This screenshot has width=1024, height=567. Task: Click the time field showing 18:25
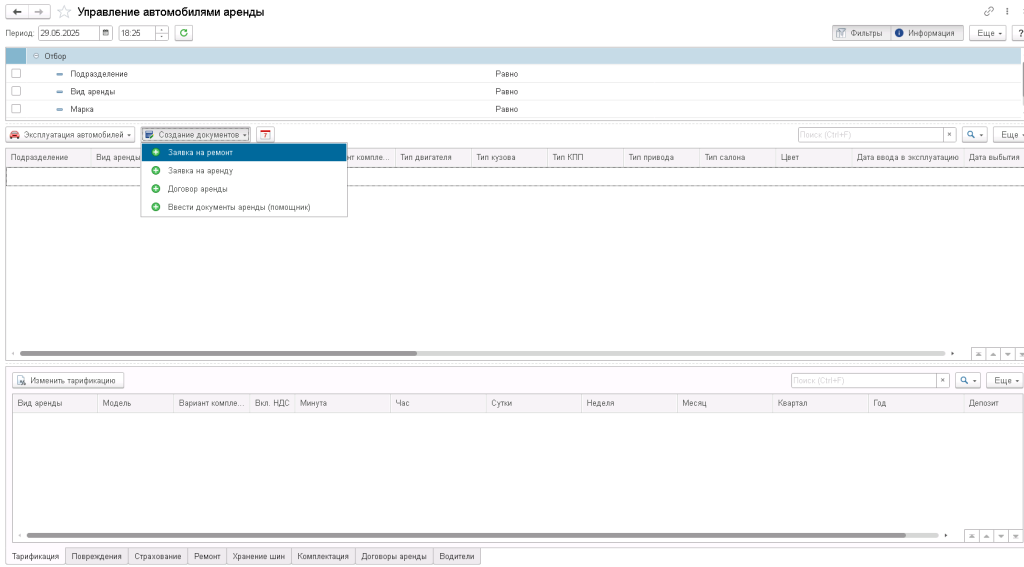click(x=137, y=33)
